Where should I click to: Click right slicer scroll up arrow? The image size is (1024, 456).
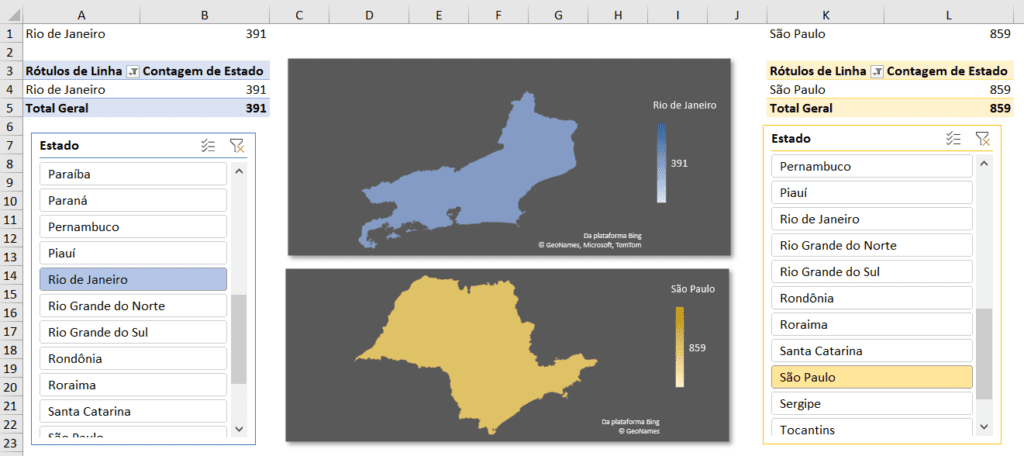(984, 163)
